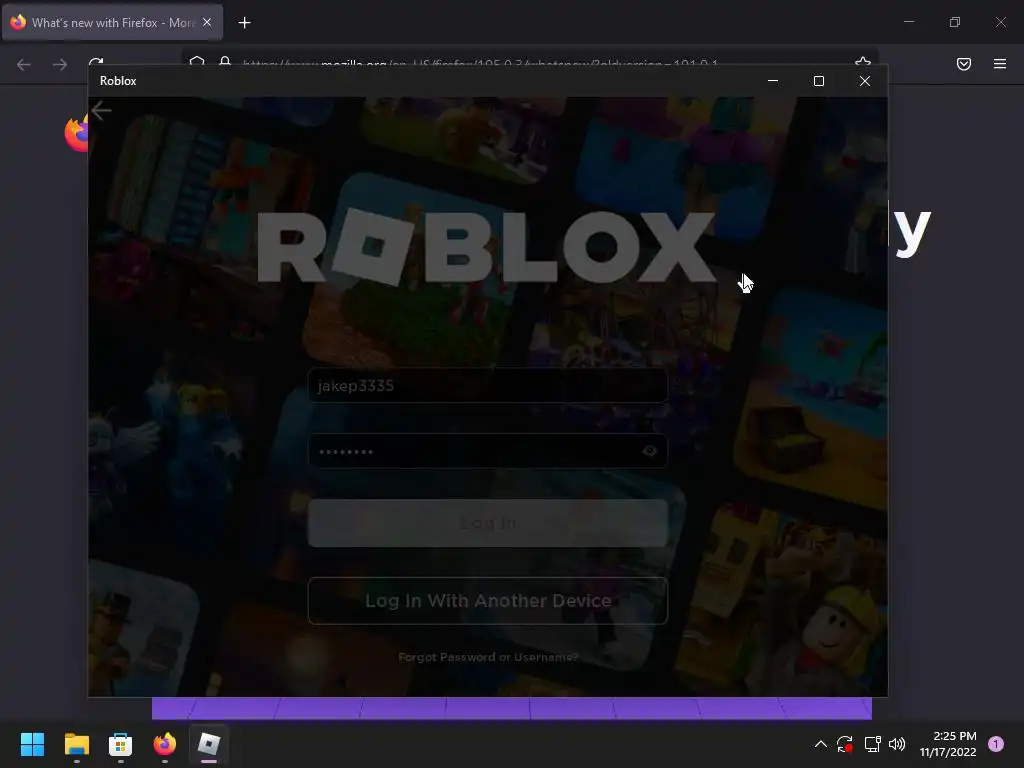Click the sync update tray icon
The height and width of the screenshot is (768, 1024).
tap(844, 744)
